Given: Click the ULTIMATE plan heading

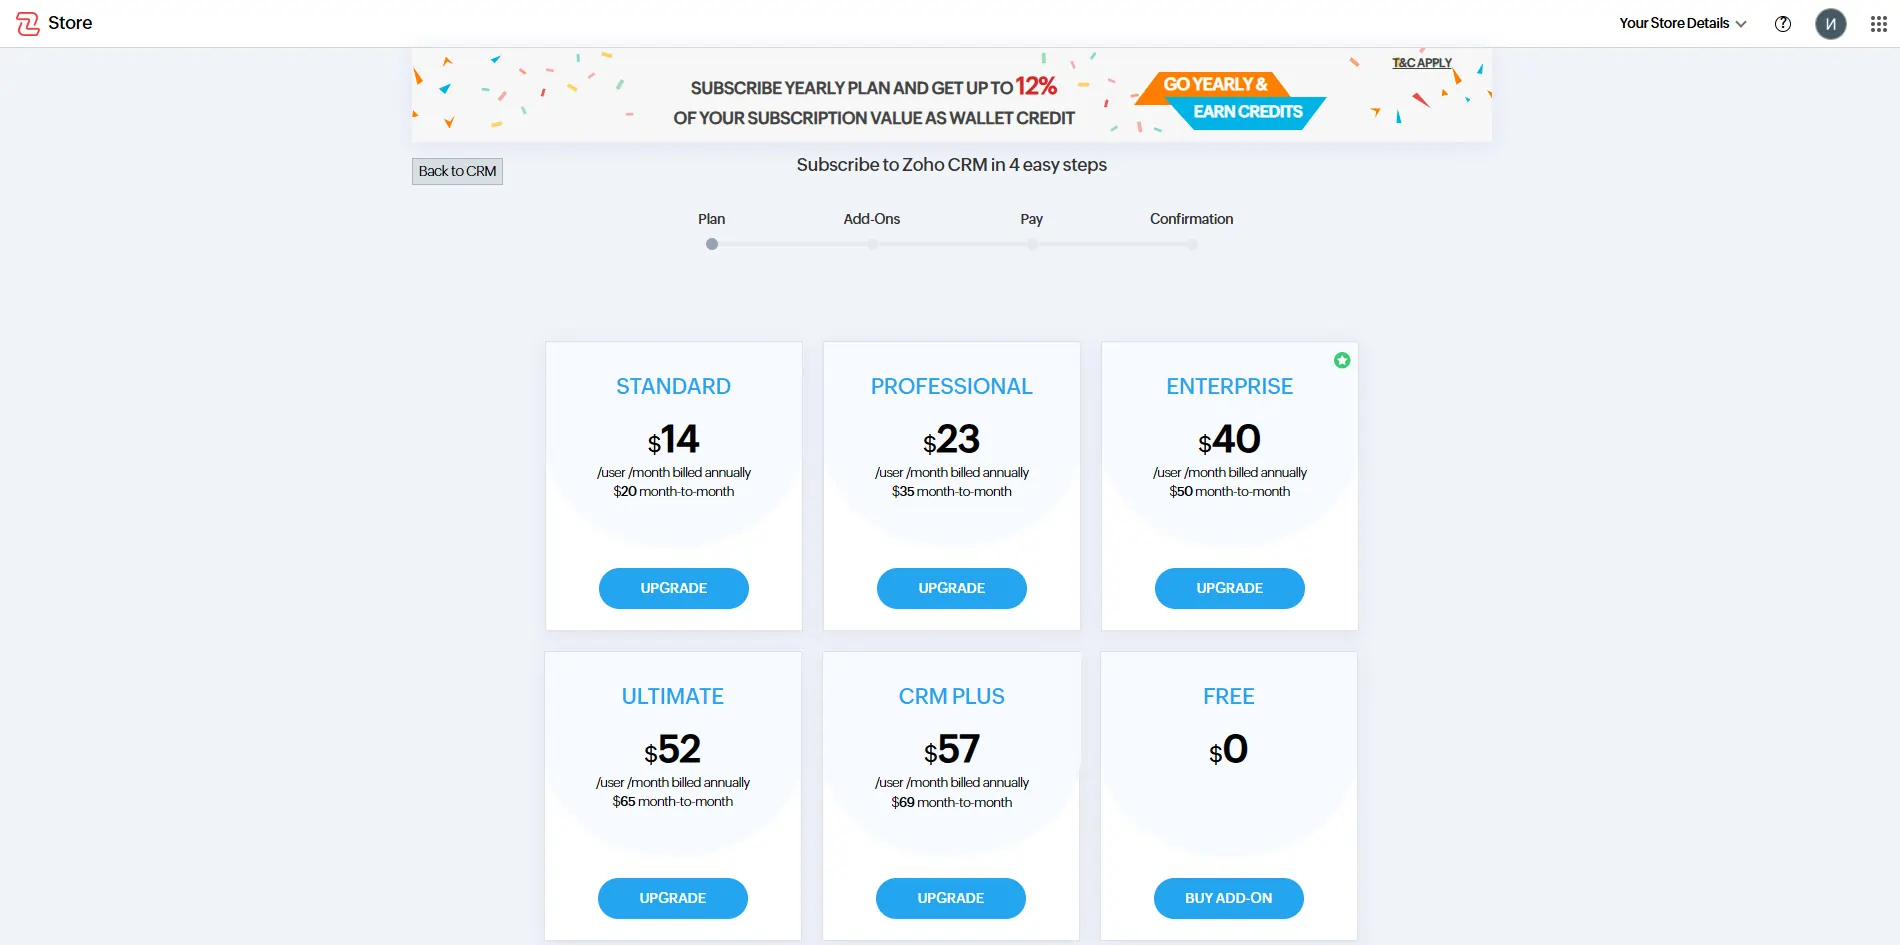Looking at the screenshot, I should pos(673,696).
